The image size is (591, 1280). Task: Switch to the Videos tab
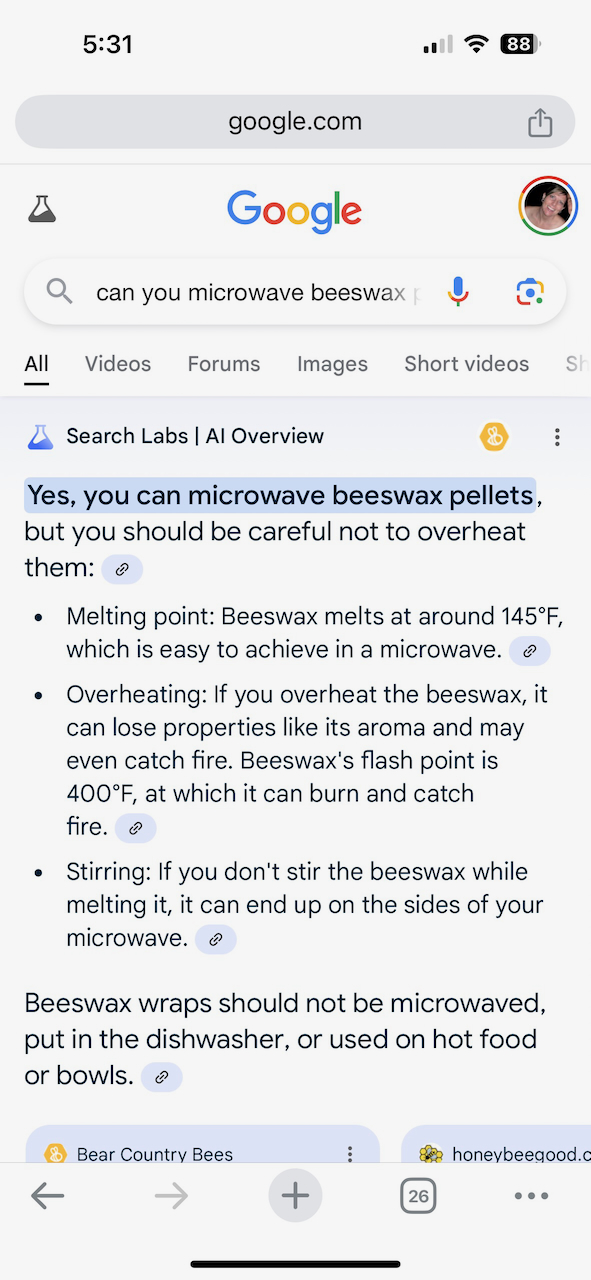[118, 364]
